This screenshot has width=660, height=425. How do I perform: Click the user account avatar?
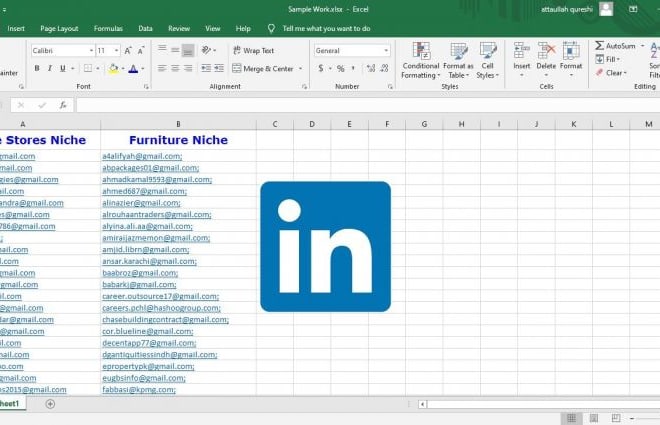(606, 9)
